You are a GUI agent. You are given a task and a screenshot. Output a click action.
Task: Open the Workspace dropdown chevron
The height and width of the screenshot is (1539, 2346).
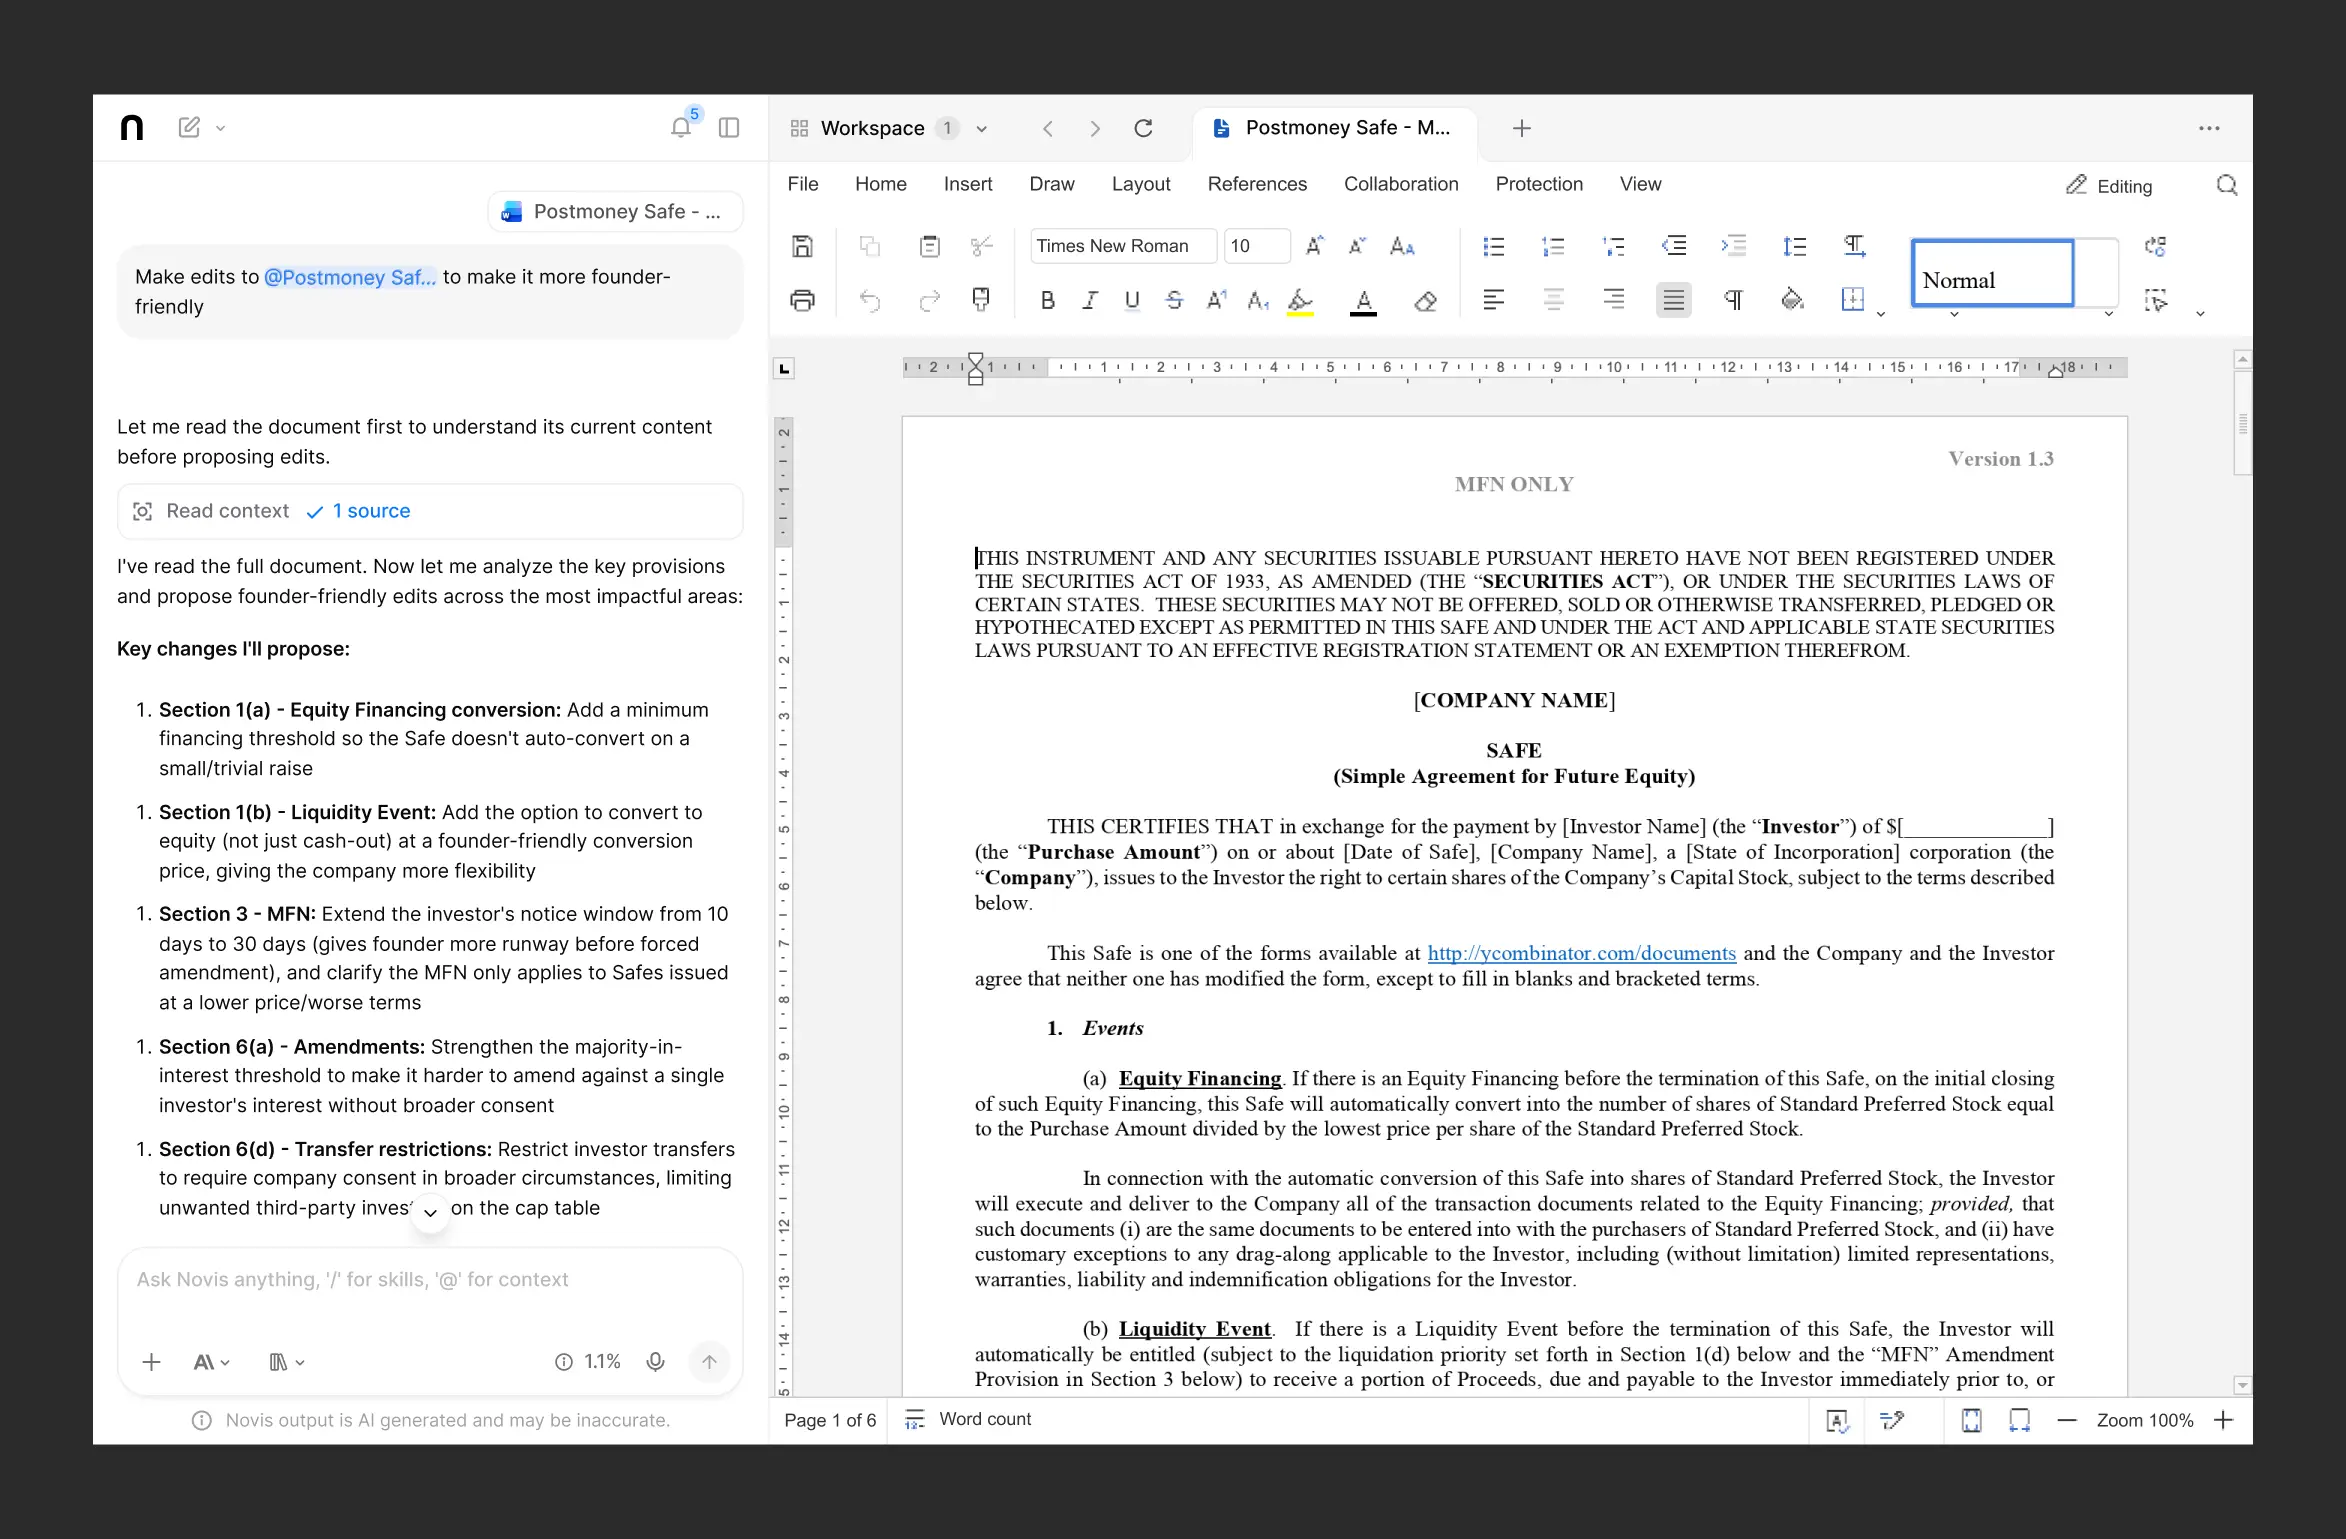click(x=981, y=129)
